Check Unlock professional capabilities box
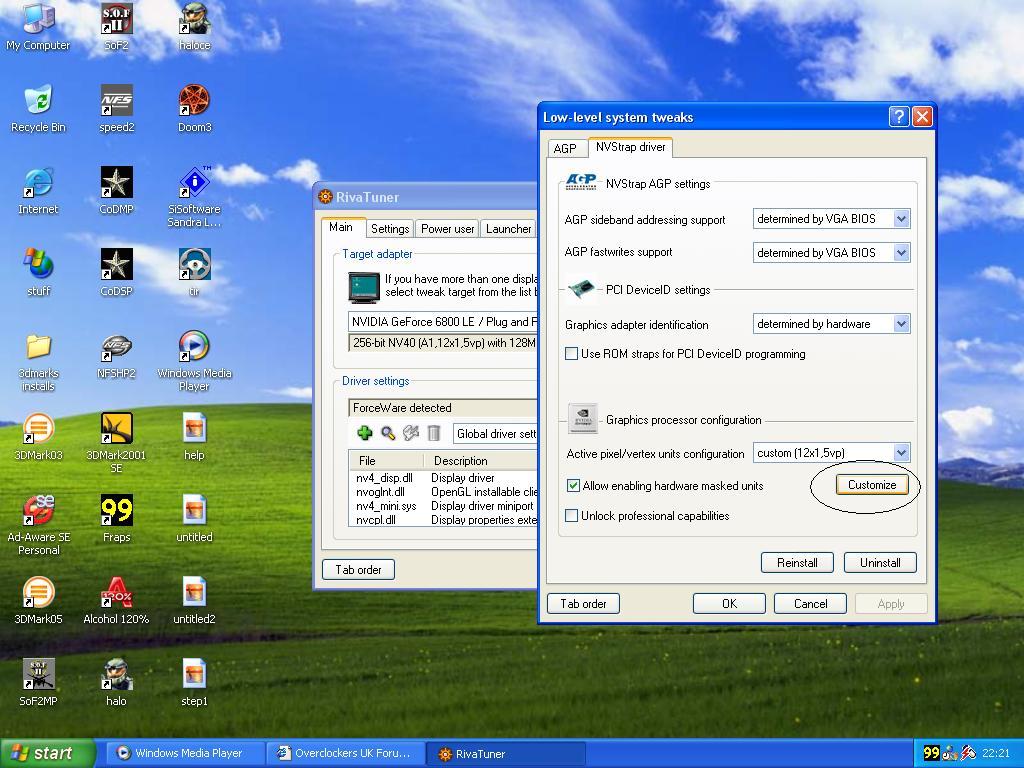Viewport: 1024px width, 768px height. tap(572, 516)
